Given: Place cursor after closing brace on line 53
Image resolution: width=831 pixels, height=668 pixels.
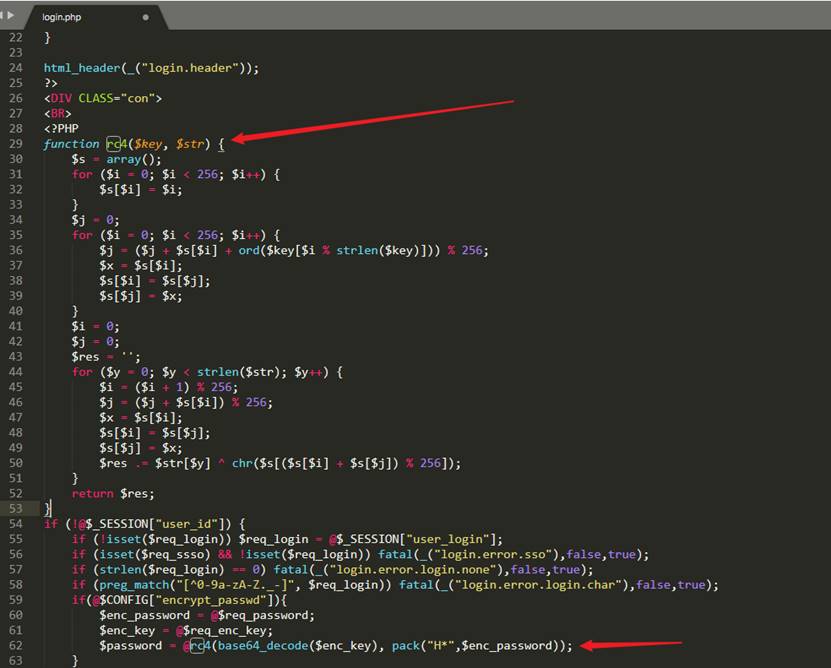Looking at the screenshot, I should 52,509.
